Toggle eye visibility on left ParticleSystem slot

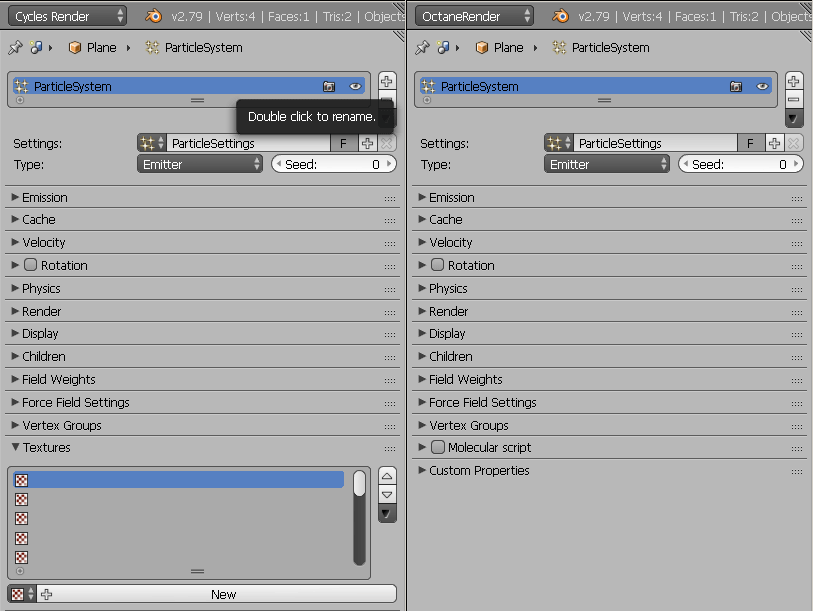point(355,87)
